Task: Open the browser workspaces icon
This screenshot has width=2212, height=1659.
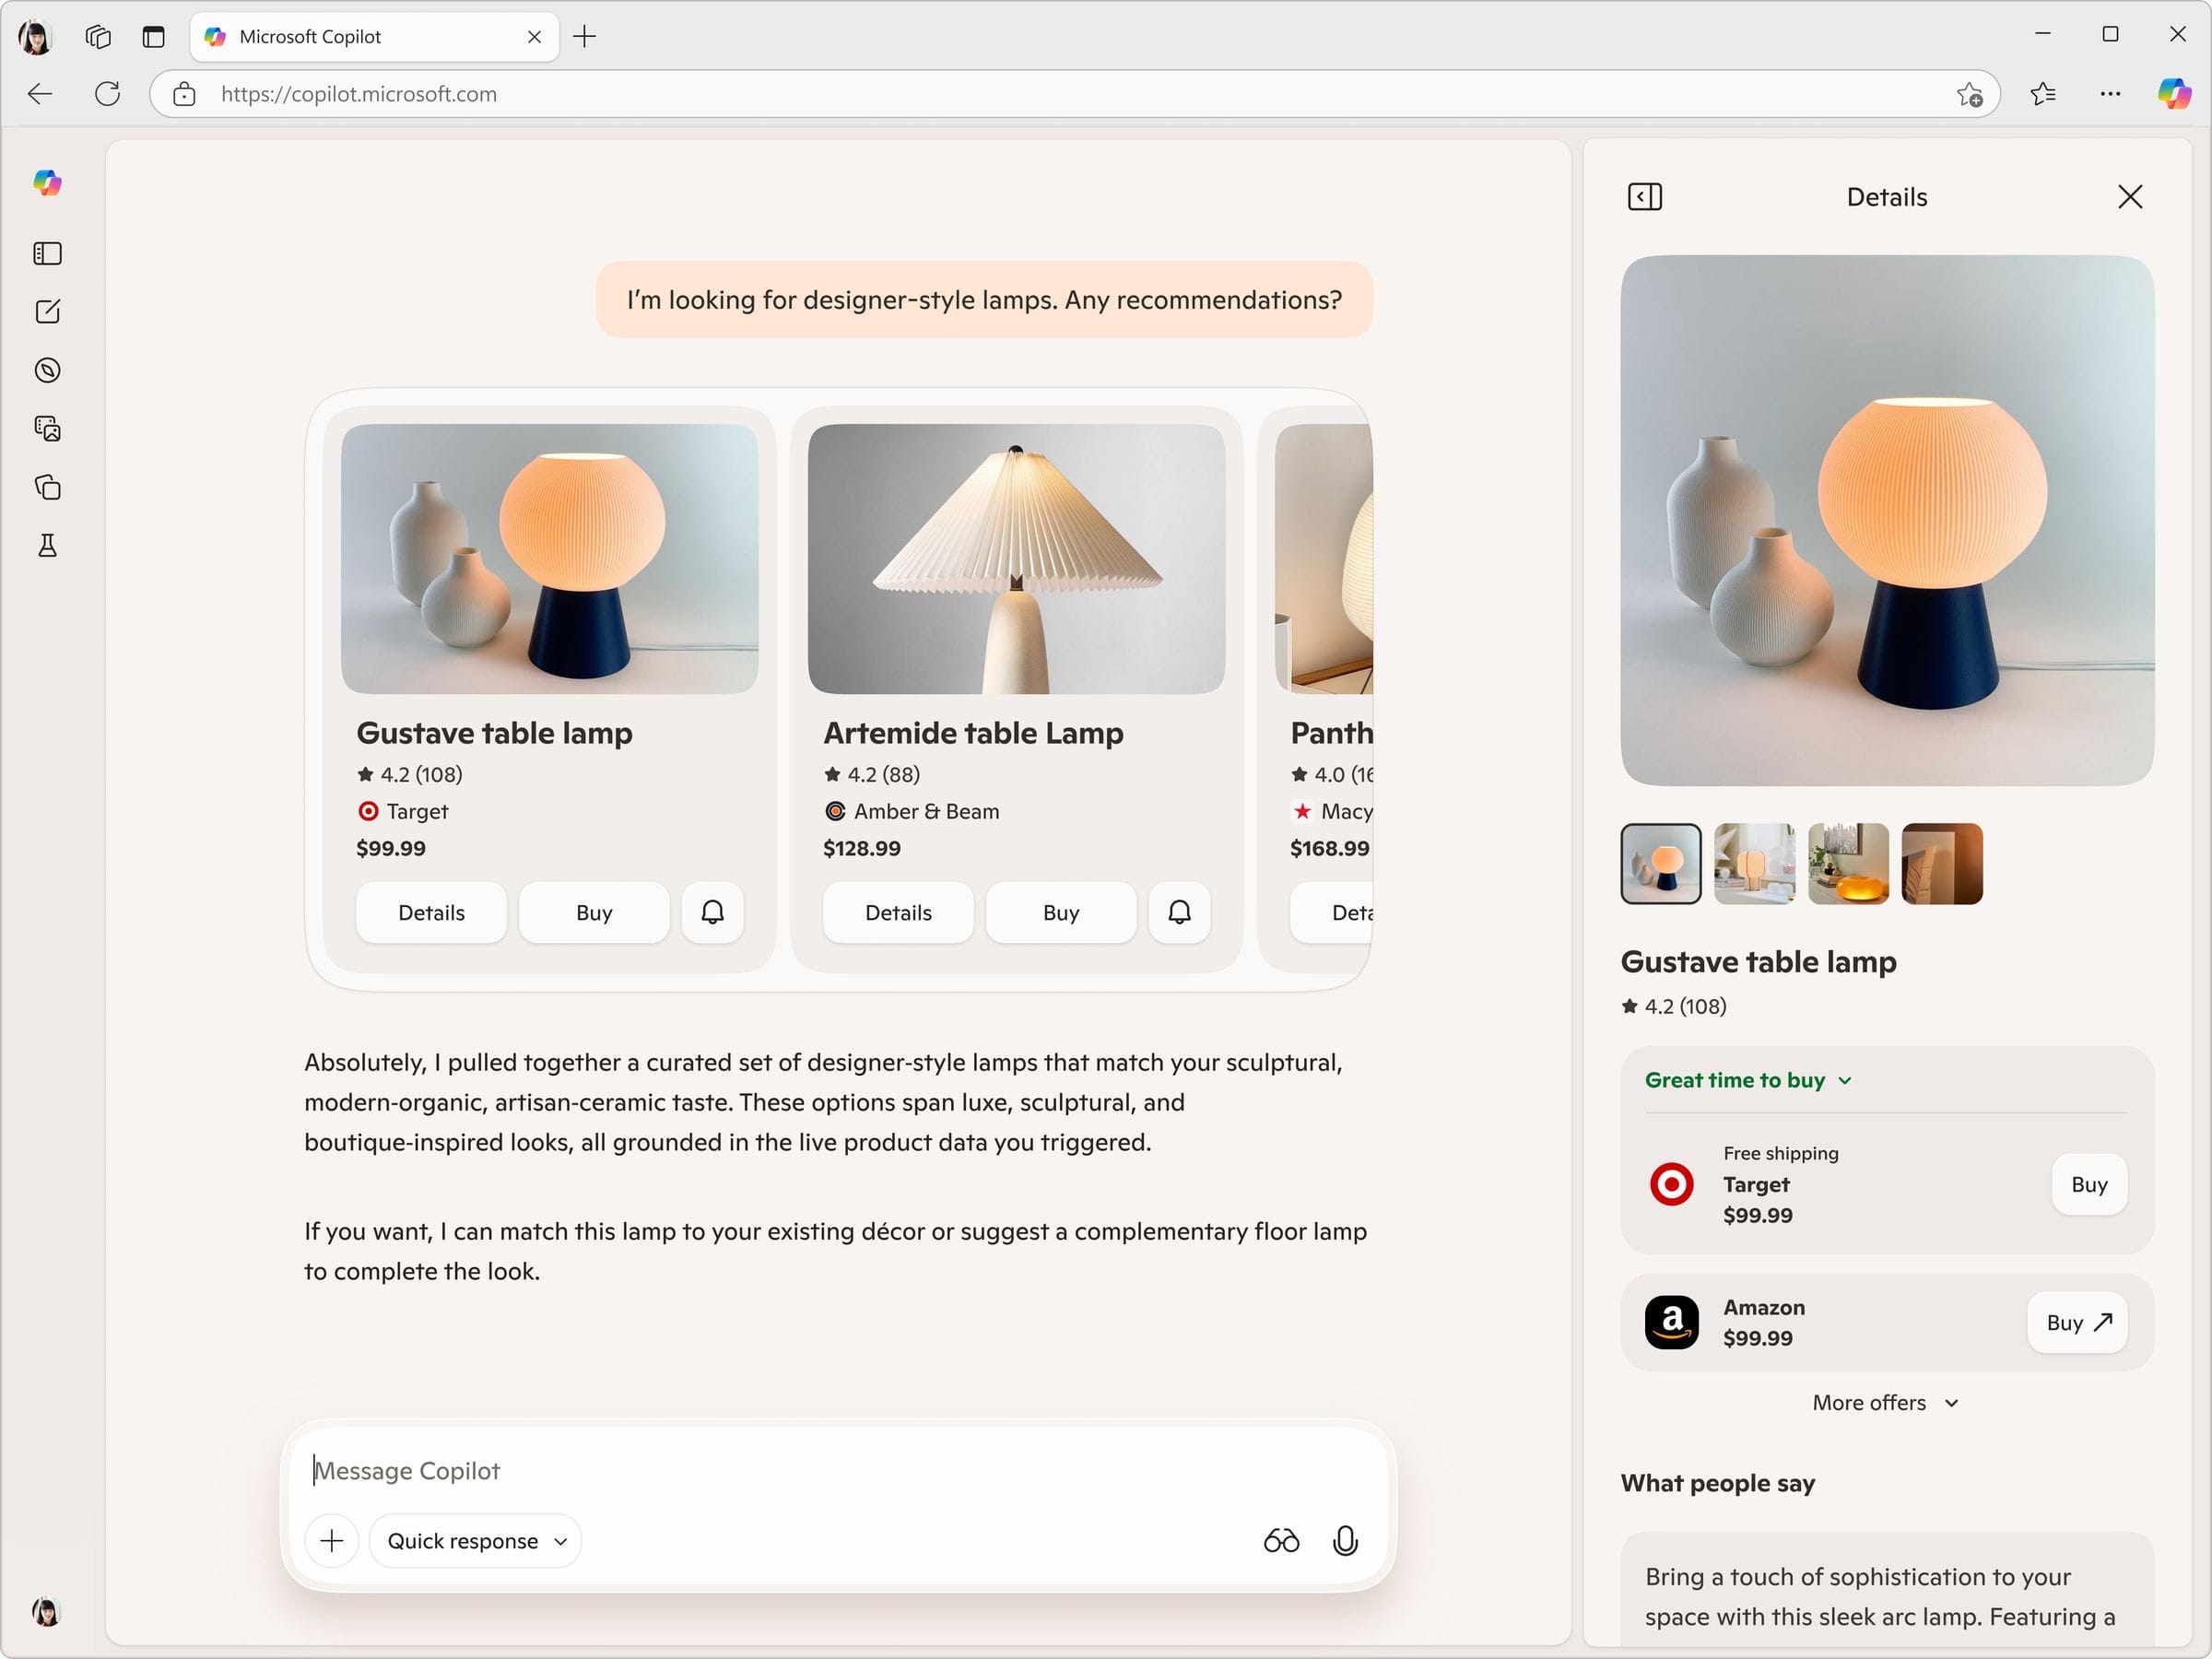Action: click(97, 37)
